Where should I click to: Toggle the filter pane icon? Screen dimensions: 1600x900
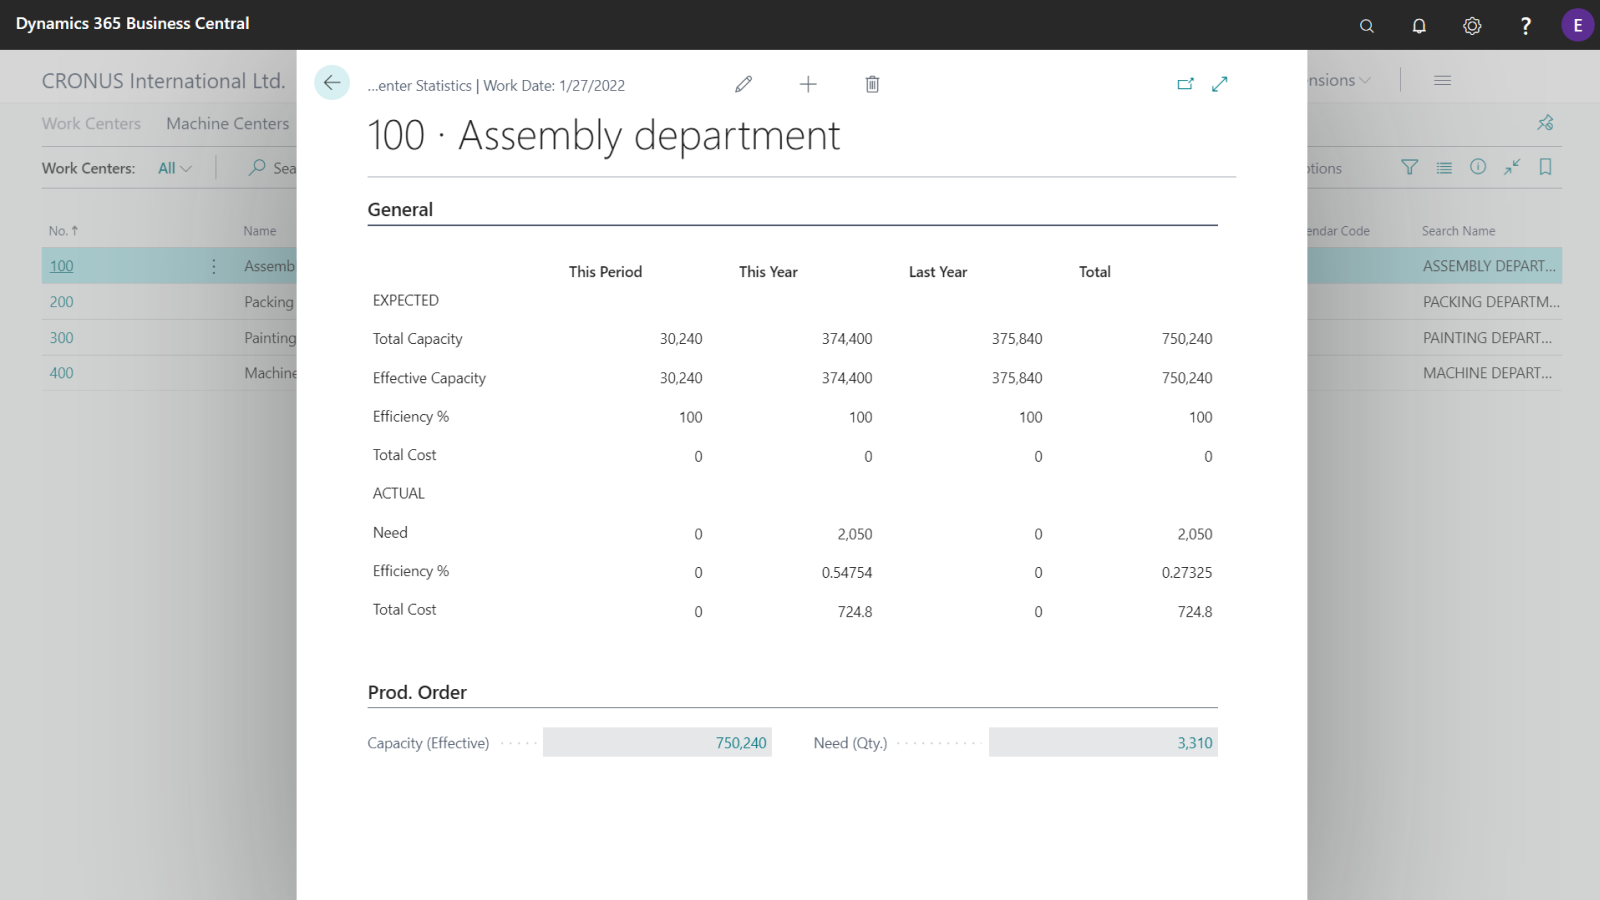(1409, 167)
